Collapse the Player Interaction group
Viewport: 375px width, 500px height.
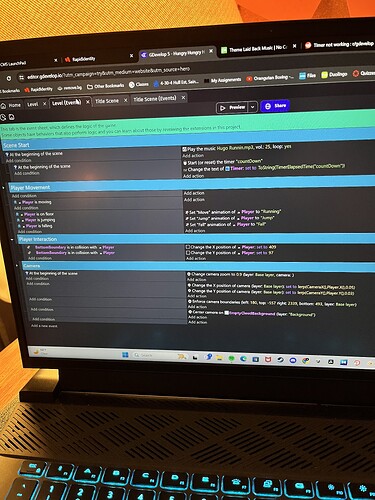click(12, 239)
